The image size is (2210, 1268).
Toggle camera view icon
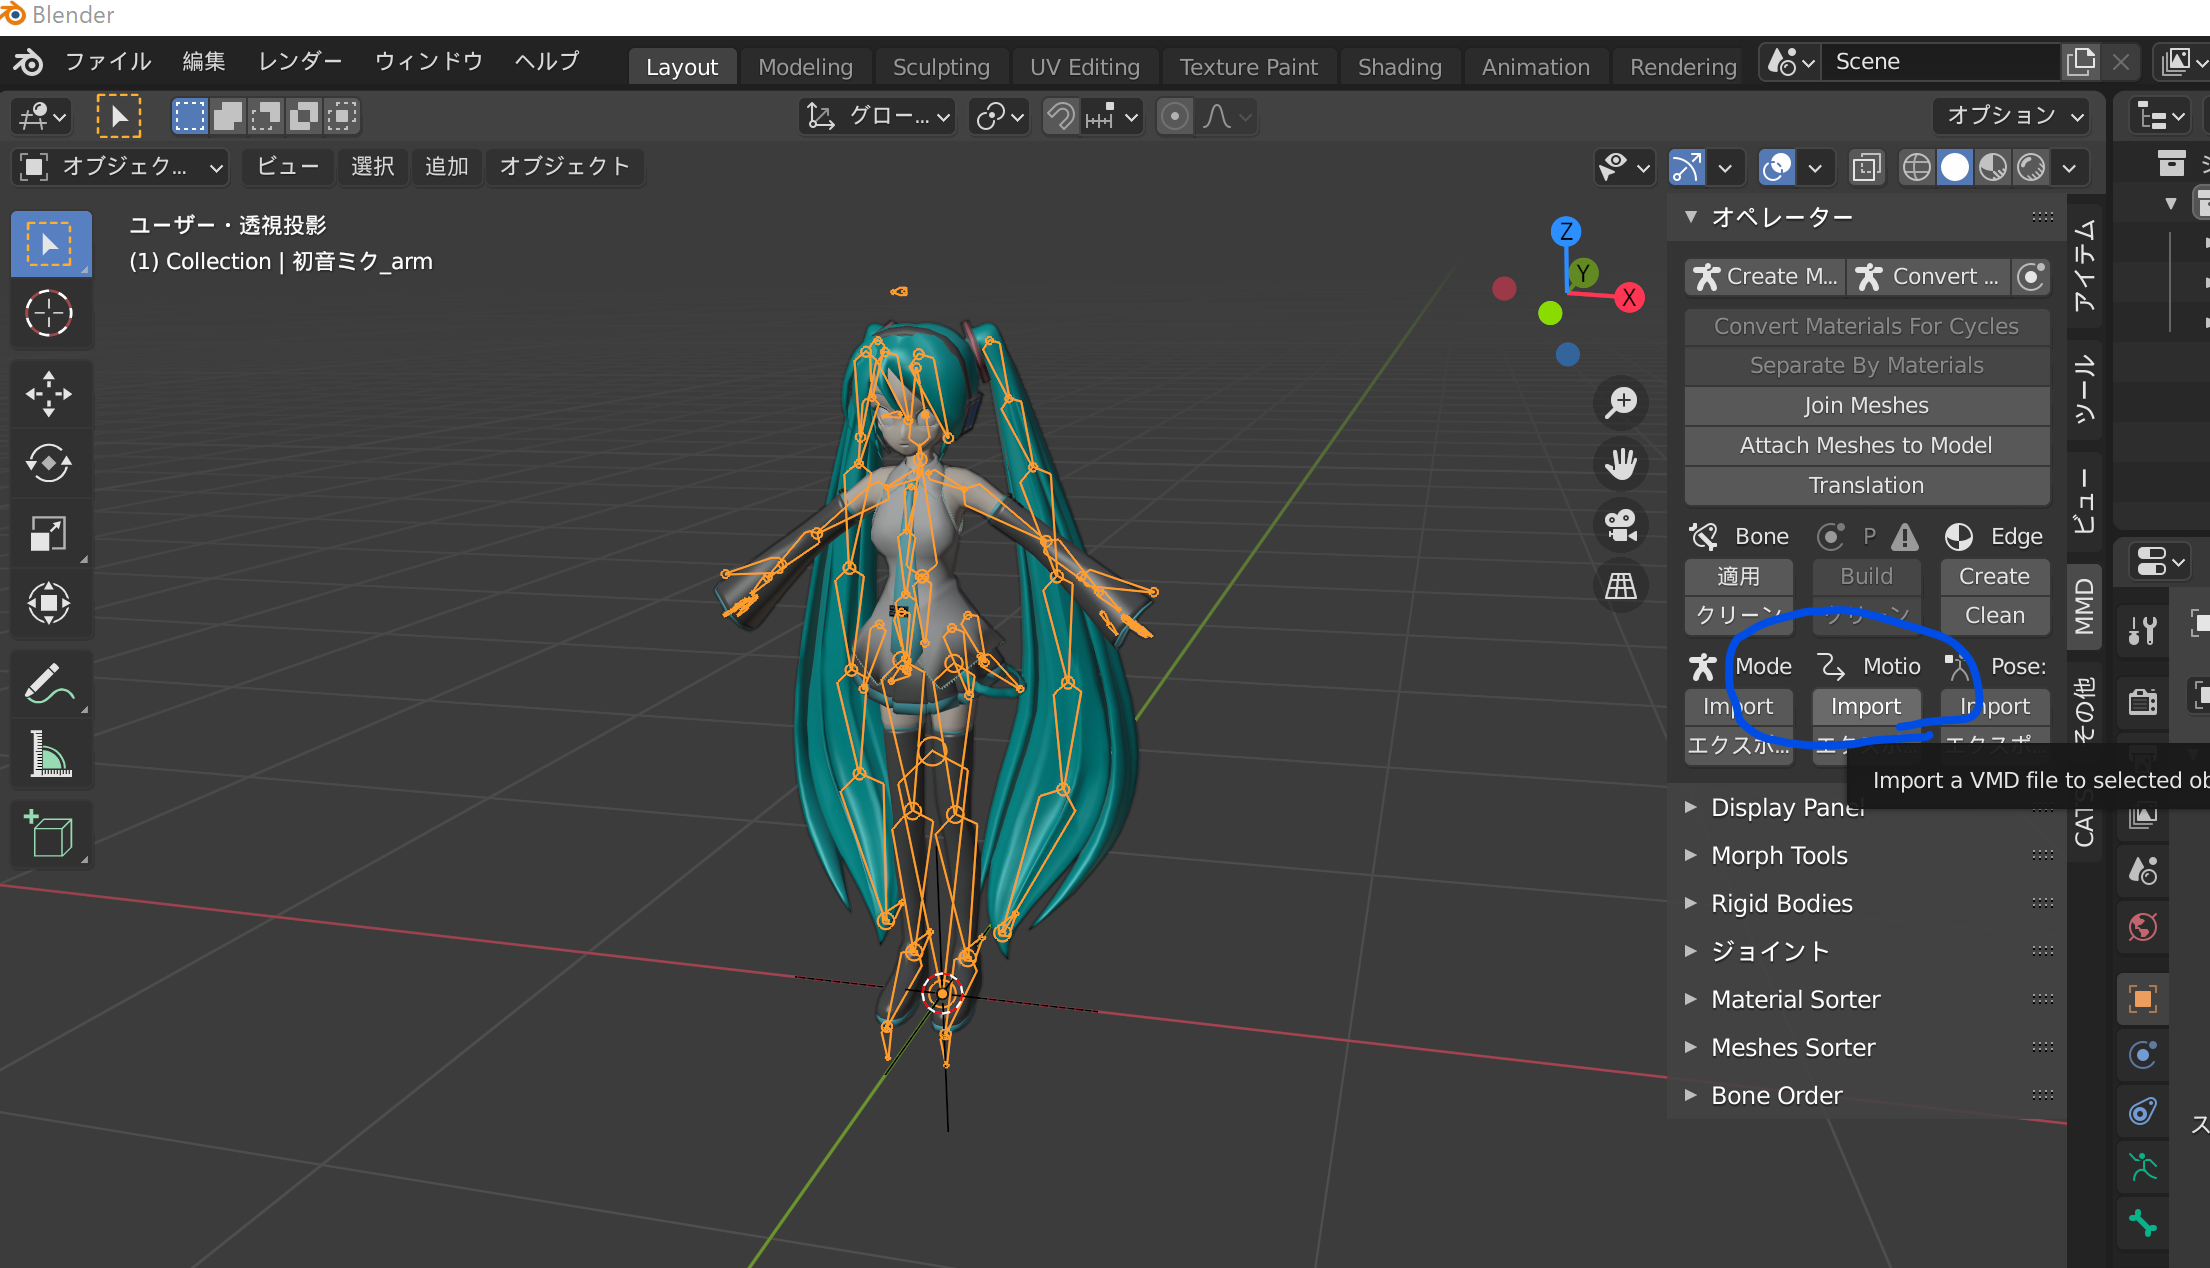[1620, 525]
